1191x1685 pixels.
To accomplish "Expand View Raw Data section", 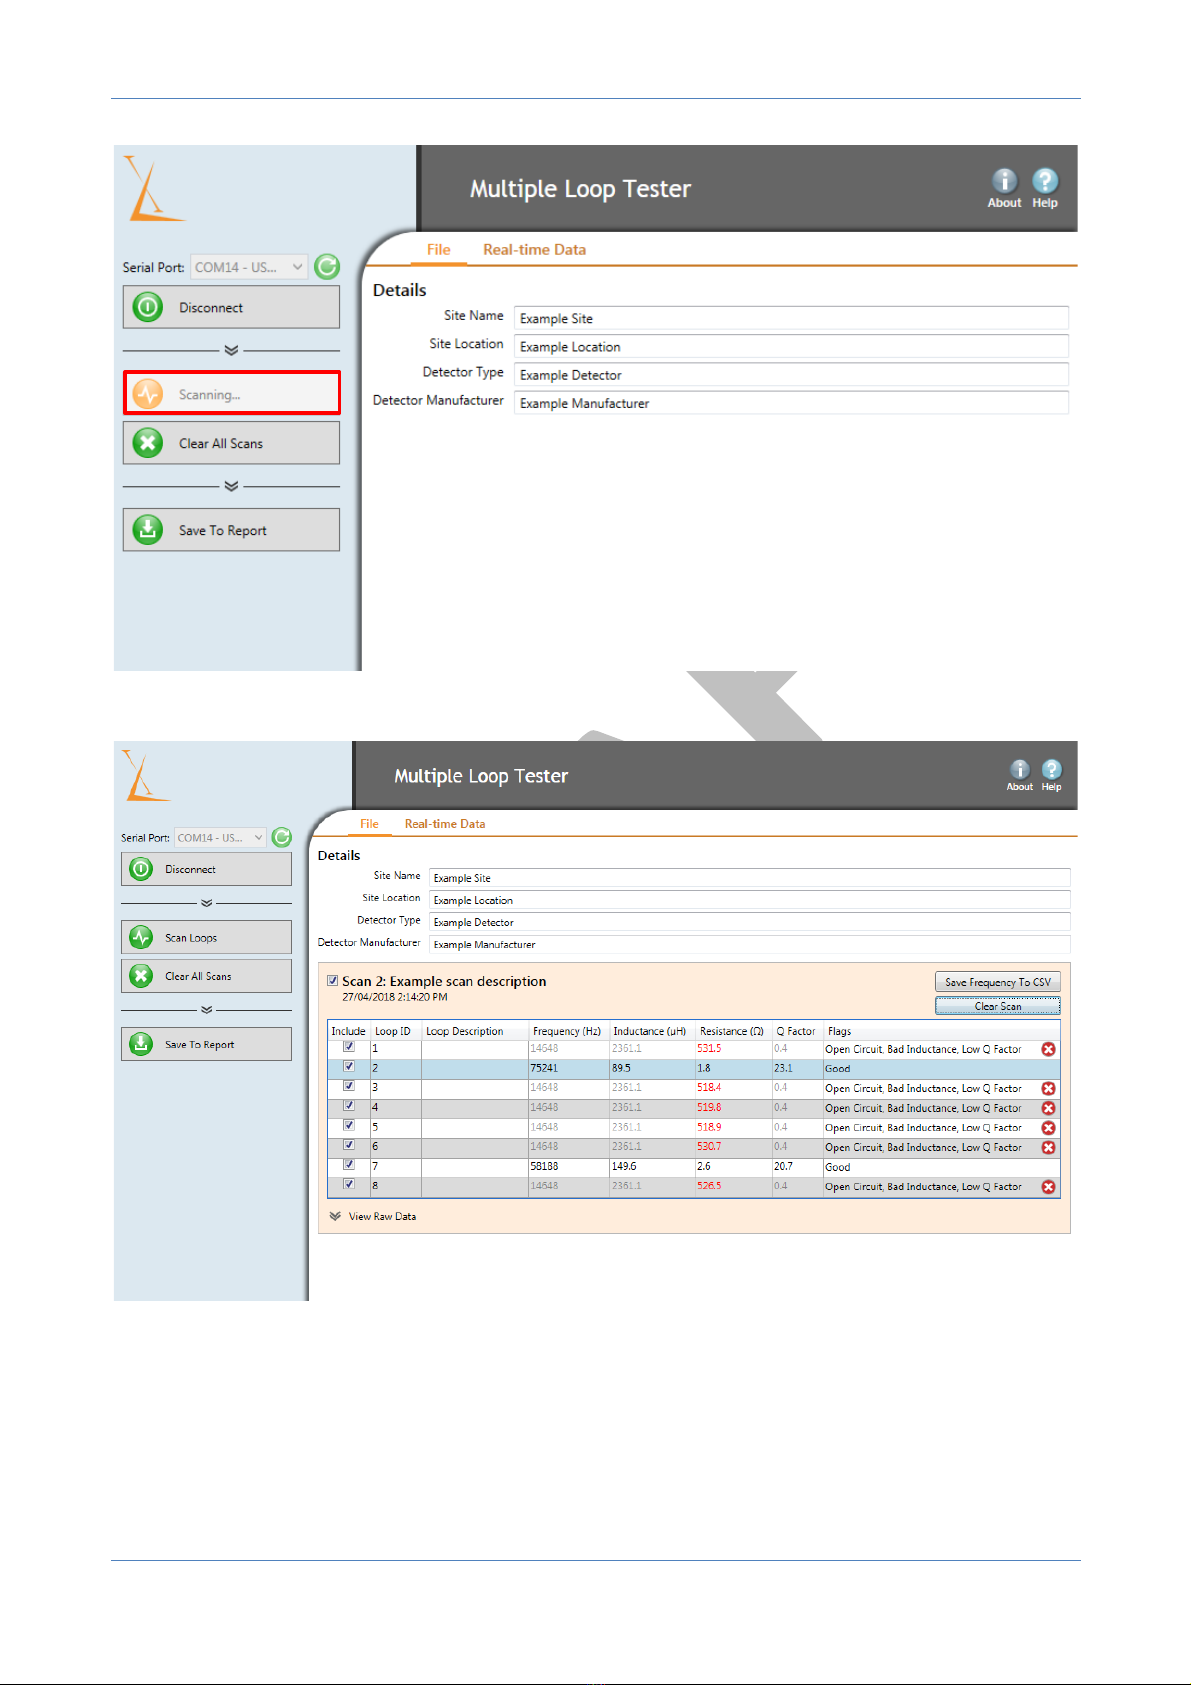I will click(373, 1216).
